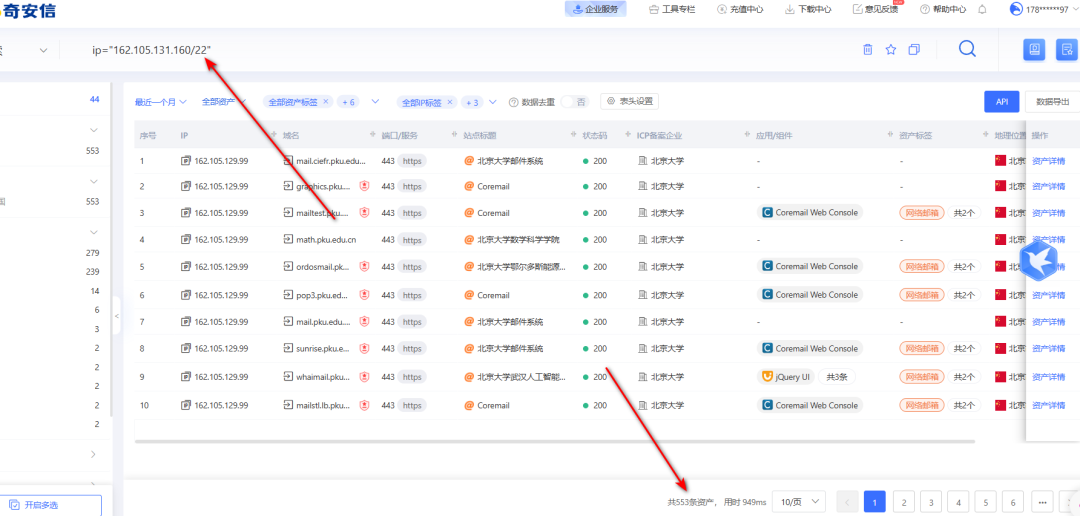This screenshot has height=516, width=1080.
Task: Open the 10/页 page size dropdown
Action: coord(799,502)
